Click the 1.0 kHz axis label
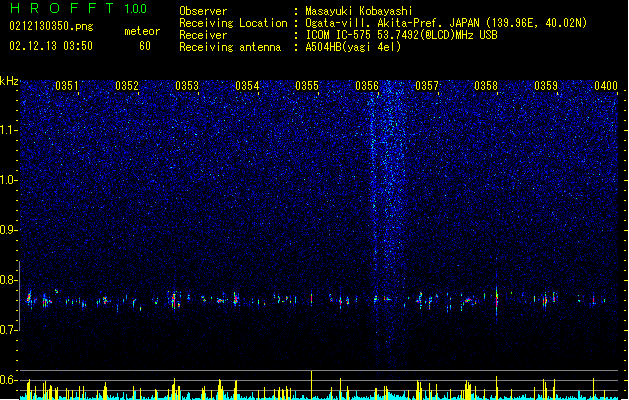 (x=8, y=180)
